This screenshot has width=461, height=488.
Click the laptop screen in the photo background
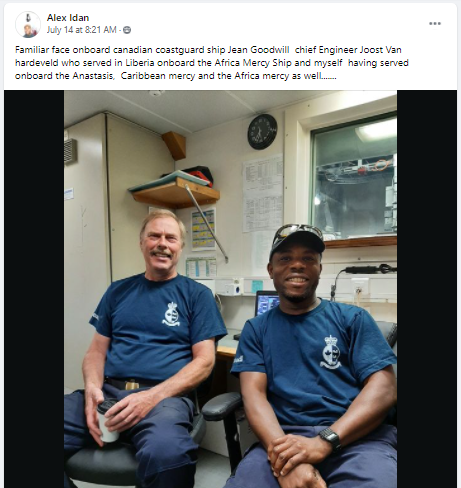(267, 303)
